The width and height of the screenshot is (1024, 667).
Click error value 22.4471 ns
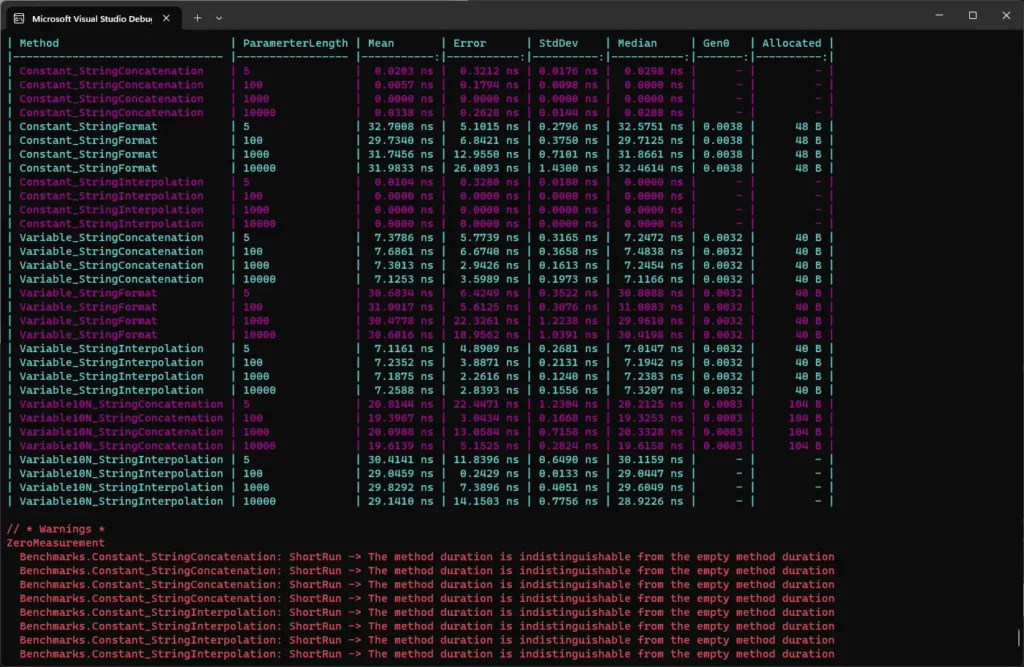pos(486,404)
